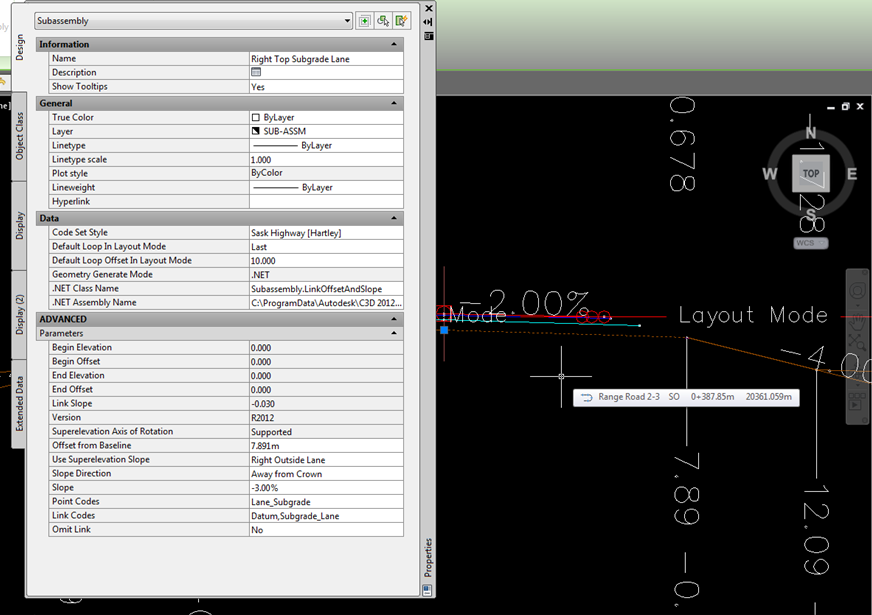This screenshot has width=872, height=615.
Task: Select the Pan tool on the navigation bar
Action: tap(855, 322)
